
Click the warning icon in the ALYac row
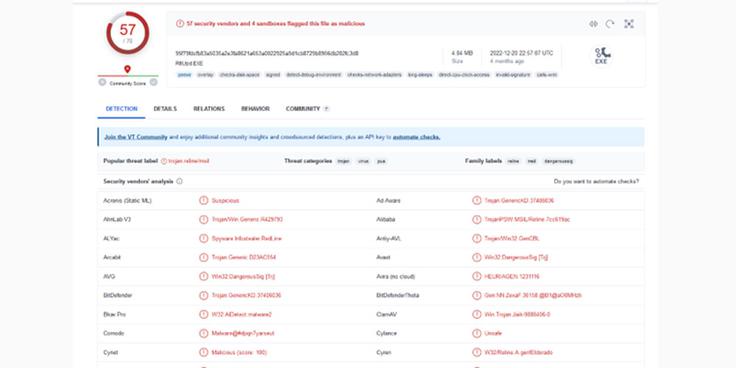point(203,238)
